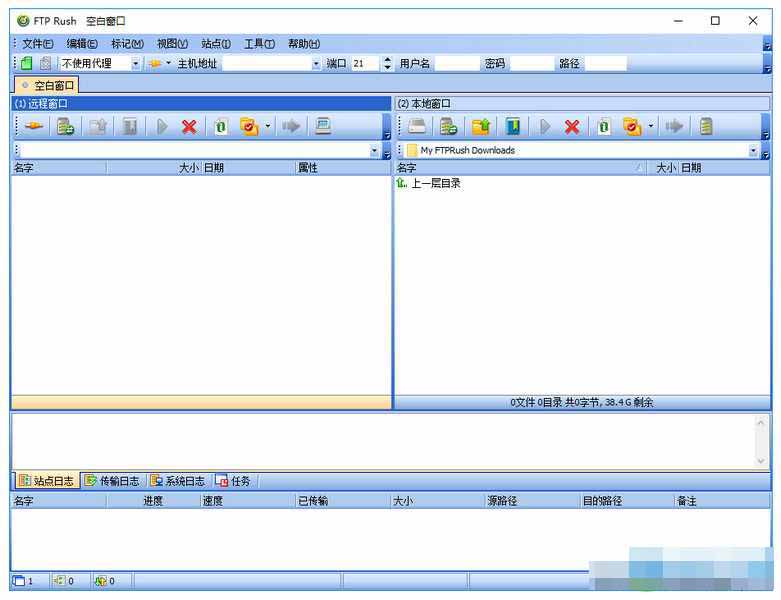The image size is (781, 600).
Task: Expand arrow next to remote checkmark folder
Action: click(x=267, y=126)
